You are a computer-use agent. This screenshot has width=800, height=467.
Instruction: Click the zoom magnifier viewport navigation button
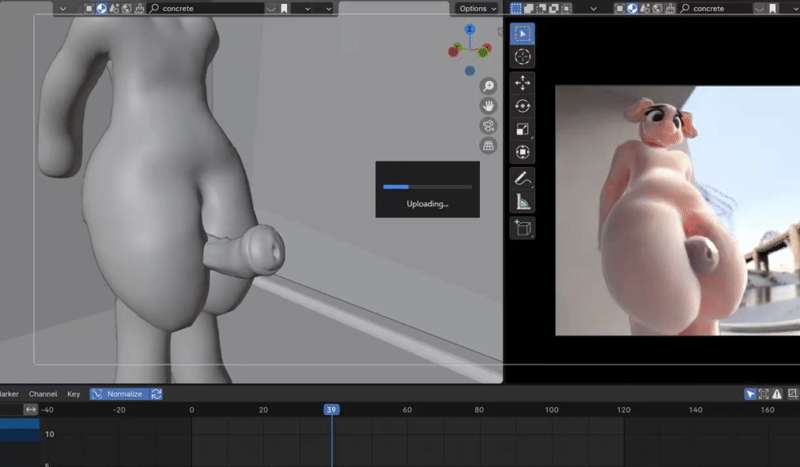[488, 86]
